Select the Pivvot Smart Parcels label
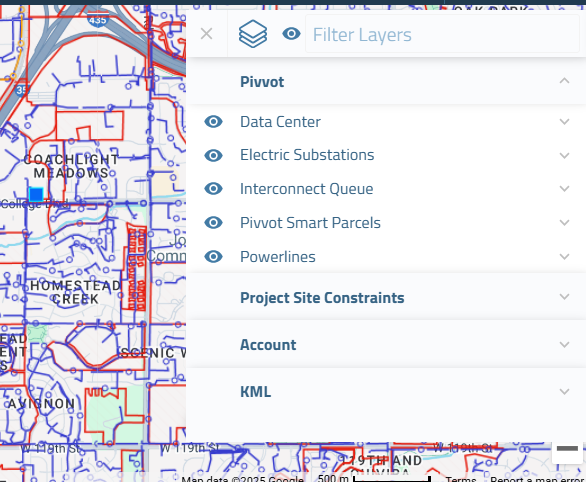 [x=310, y=223]
